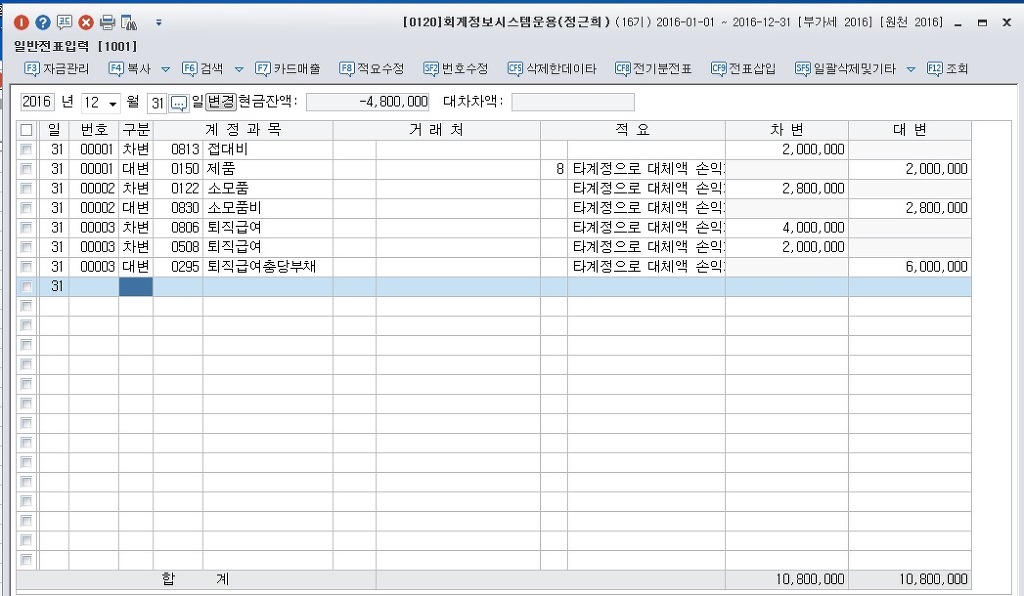Click the printer icon
This screenshot has width=1024, height=596.
coord(107,22)
